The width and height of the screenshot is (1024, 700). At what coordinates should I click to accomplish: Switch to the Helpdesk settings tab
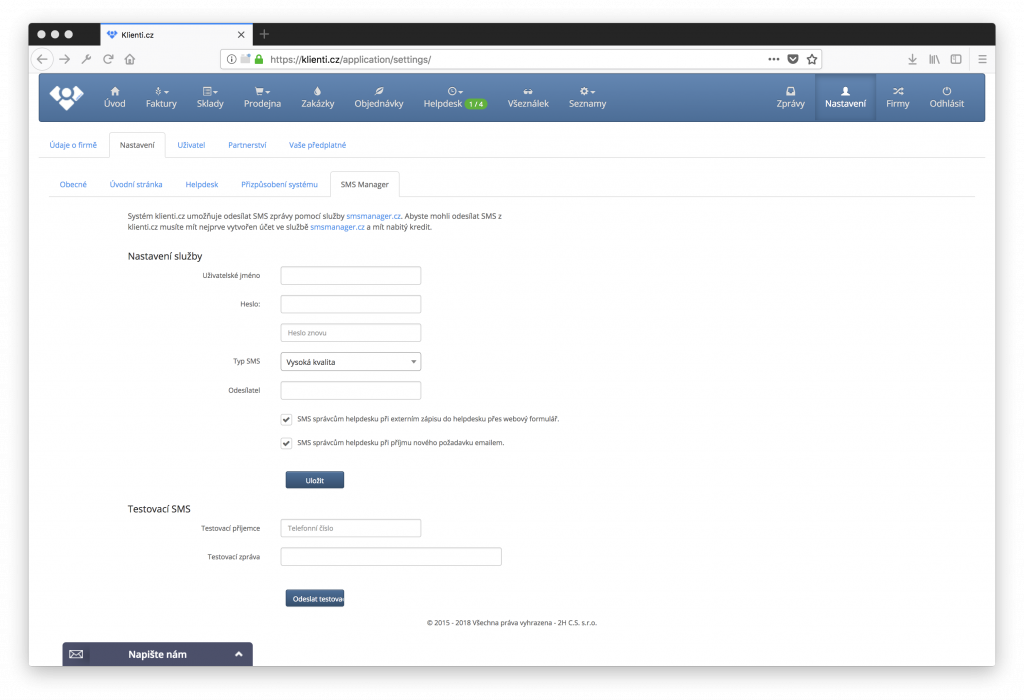point(201,184)
